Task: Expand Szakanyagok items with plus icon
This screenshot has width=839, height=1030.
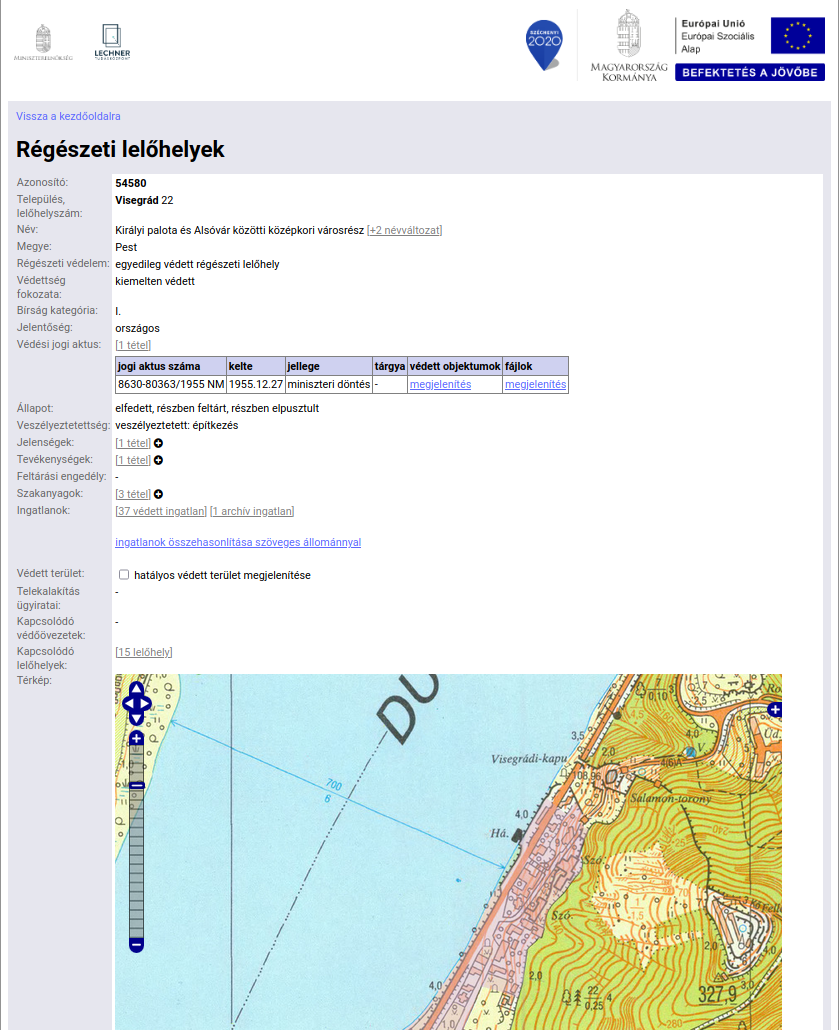Action: (158, 495)
